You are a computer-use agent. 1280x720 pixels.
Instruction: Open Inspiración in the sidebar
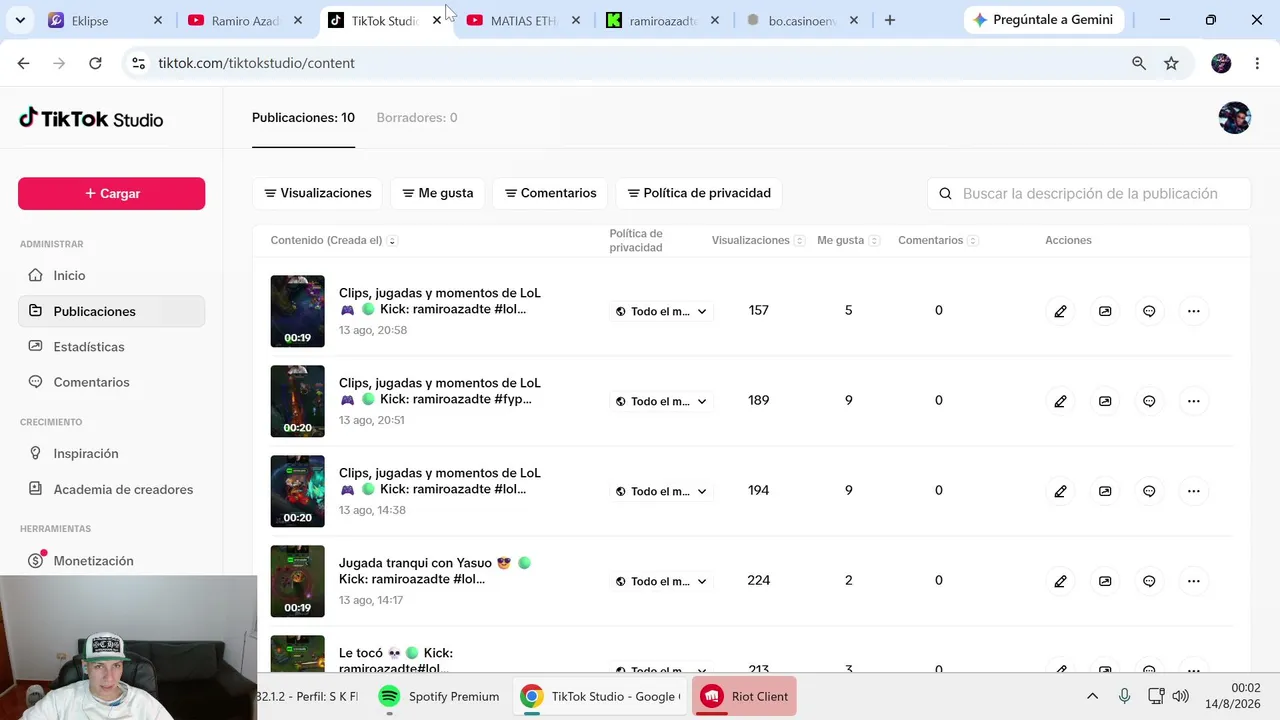coord(111,453)
